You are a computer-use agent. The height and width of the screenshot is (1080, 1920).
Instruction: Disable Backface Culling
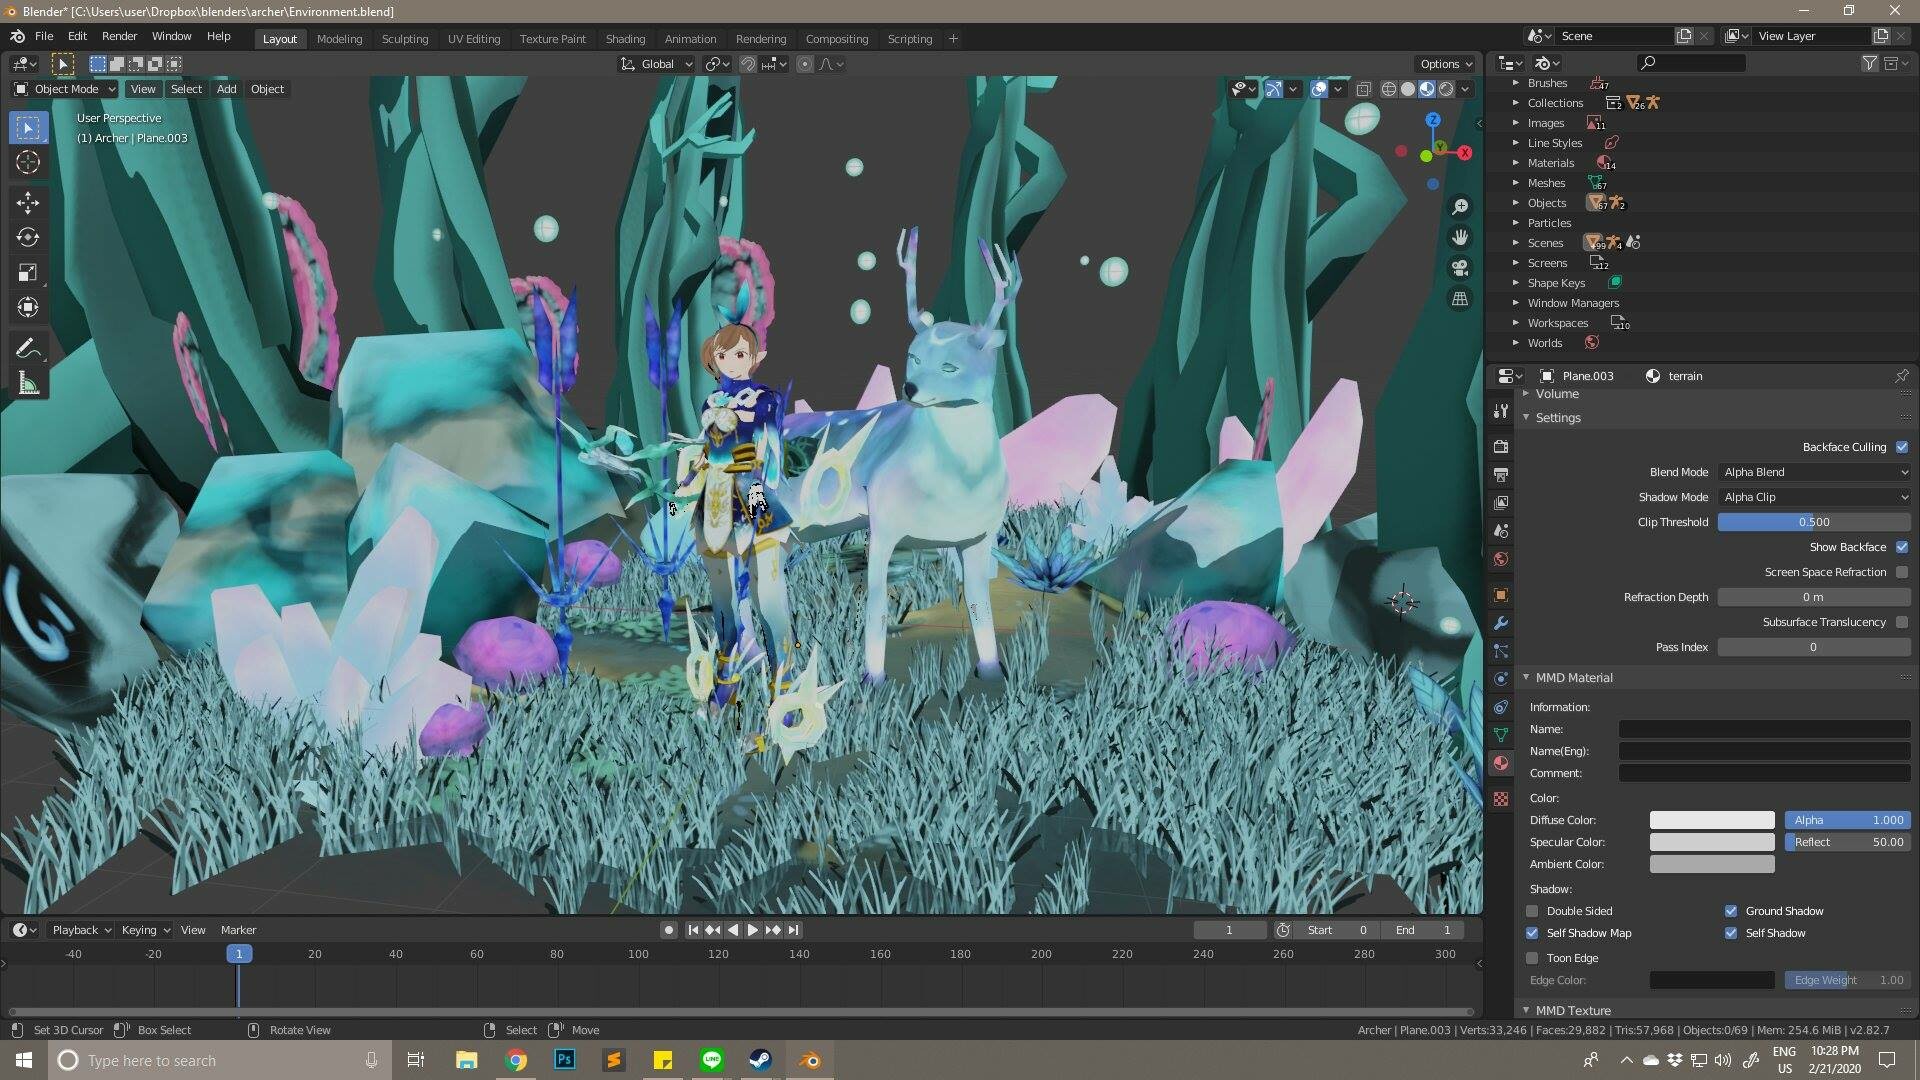point(1903,447)
